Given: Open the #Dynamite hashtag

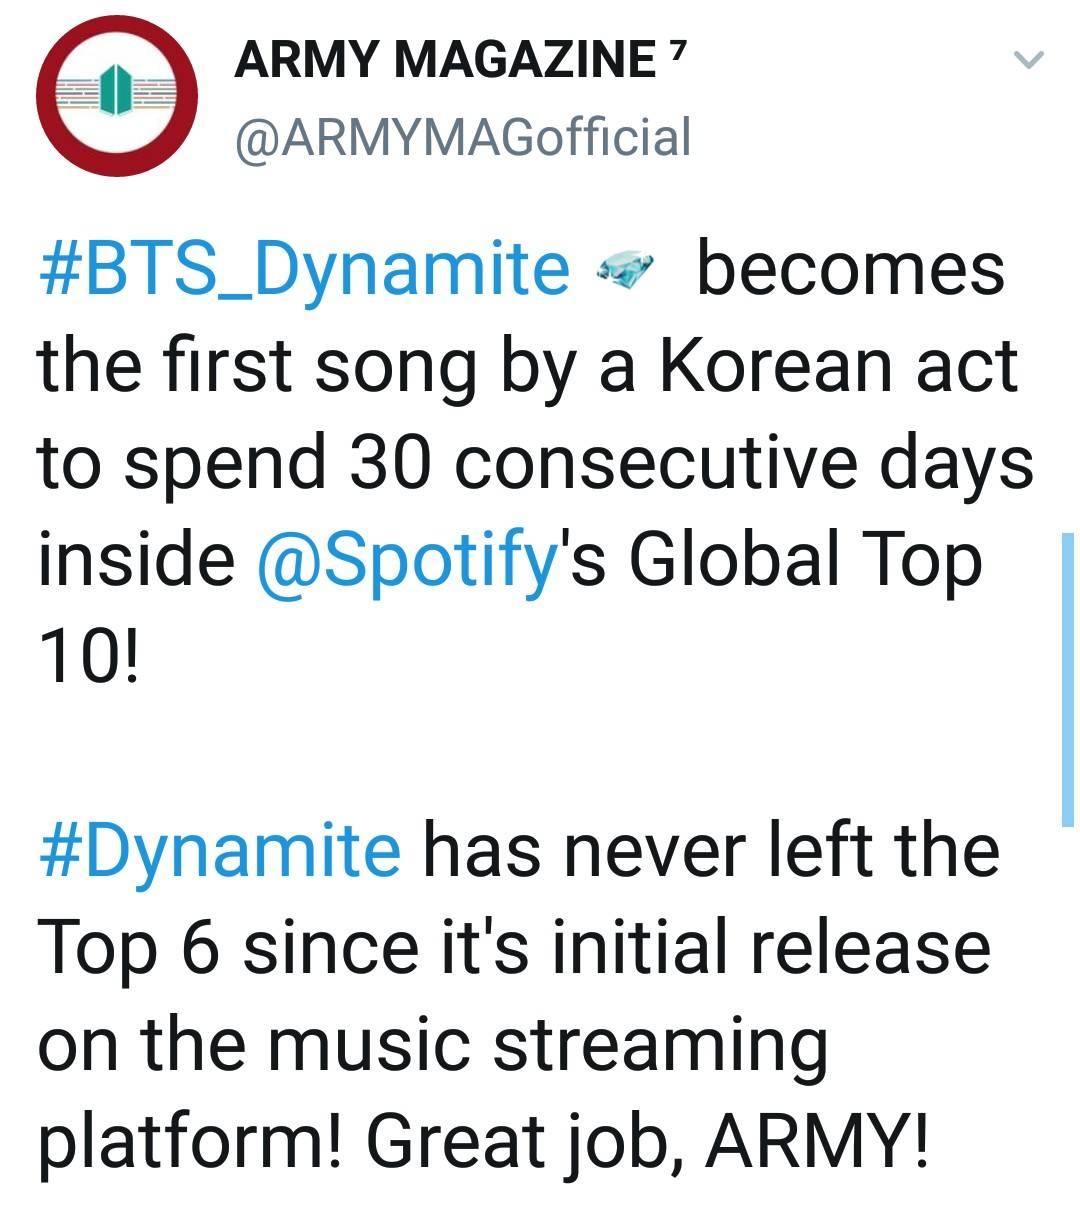Looking at the screenshot, I should [220, 850].
